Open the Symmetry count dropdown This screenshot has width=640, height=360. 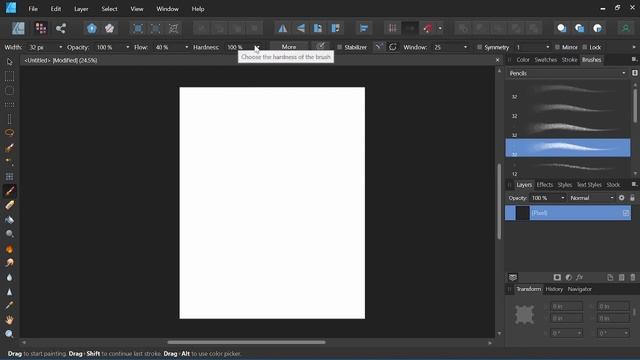547,47
